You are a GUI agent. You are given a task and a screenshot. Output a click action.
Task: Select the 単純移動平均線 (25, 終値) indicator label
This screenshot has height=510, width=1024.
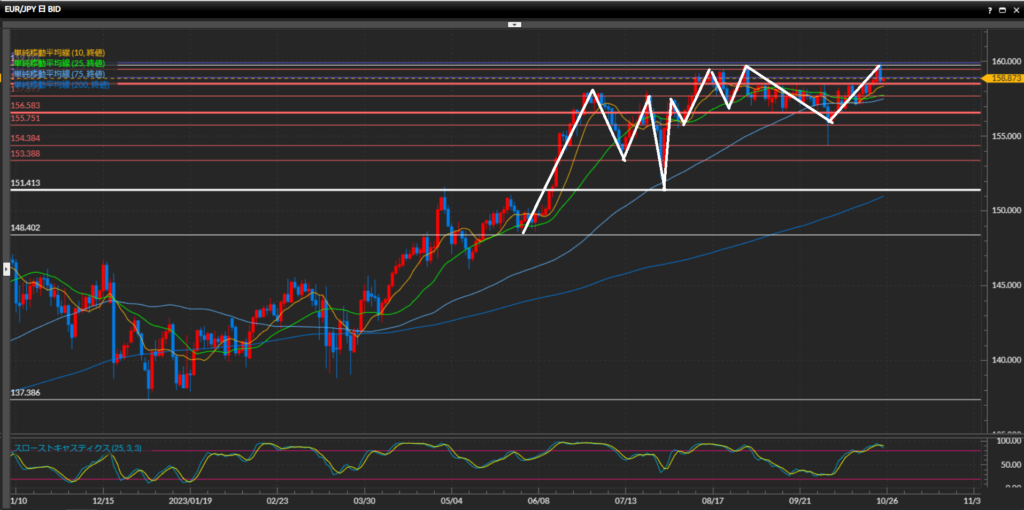58,63
